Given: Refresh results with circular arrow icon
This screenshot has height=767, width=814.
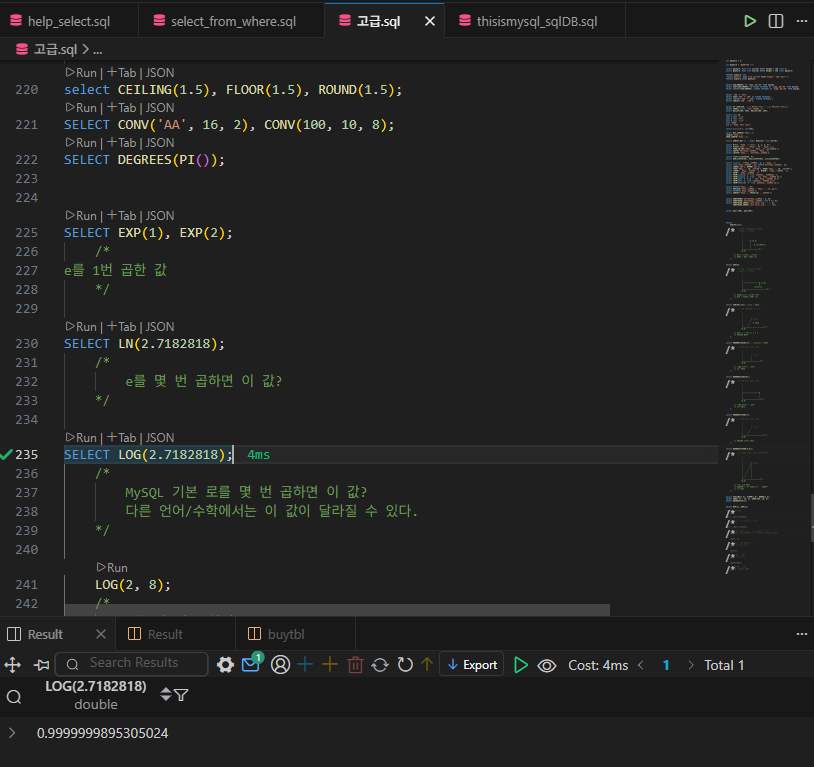Looking at the screenshot, I should (x=405, y=665).
